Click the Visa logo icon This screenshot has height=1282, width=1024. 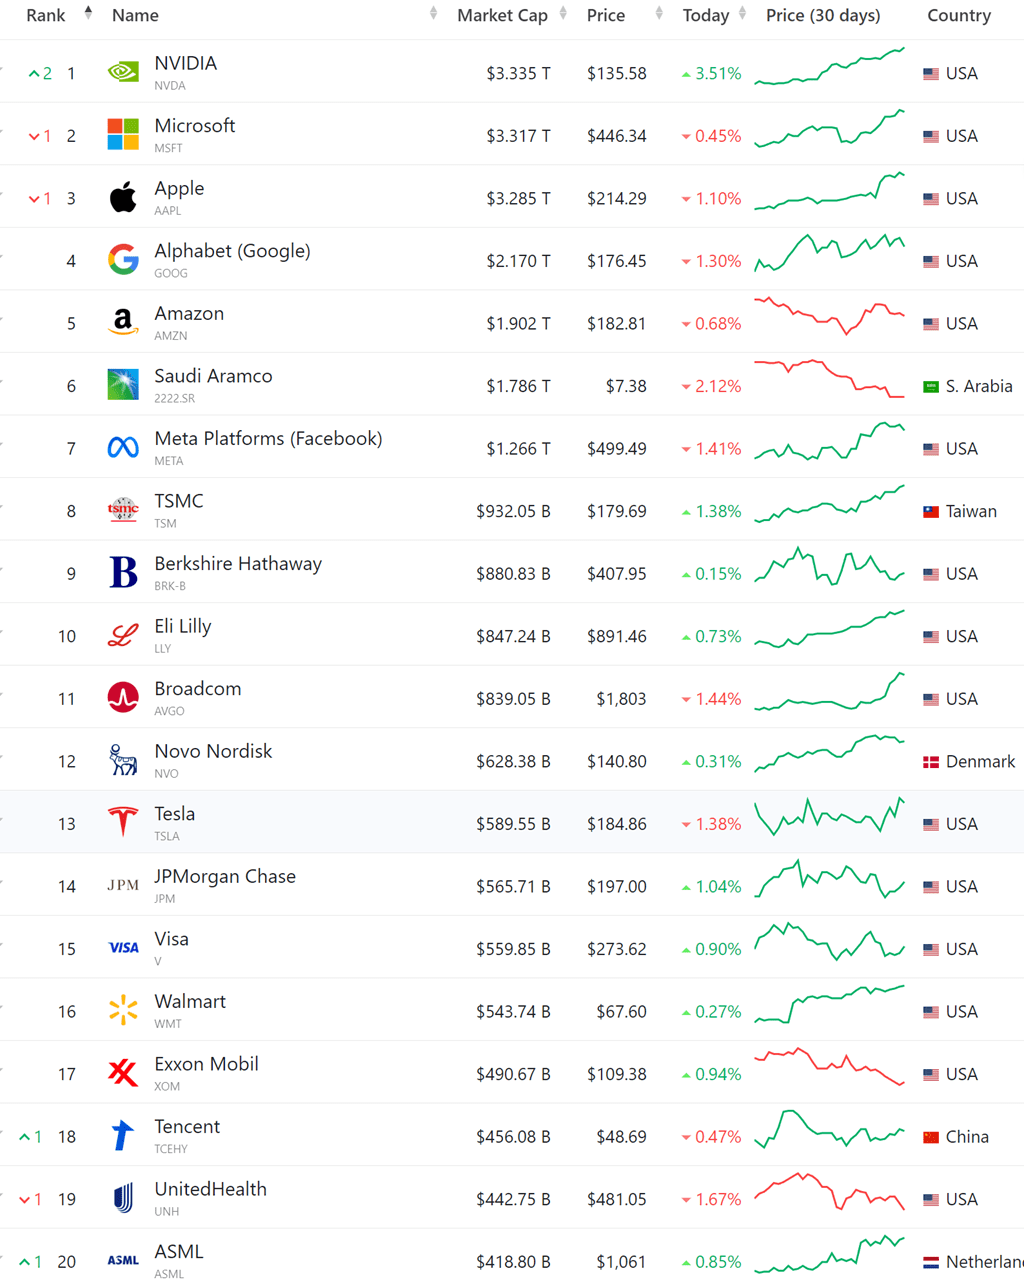123,948
